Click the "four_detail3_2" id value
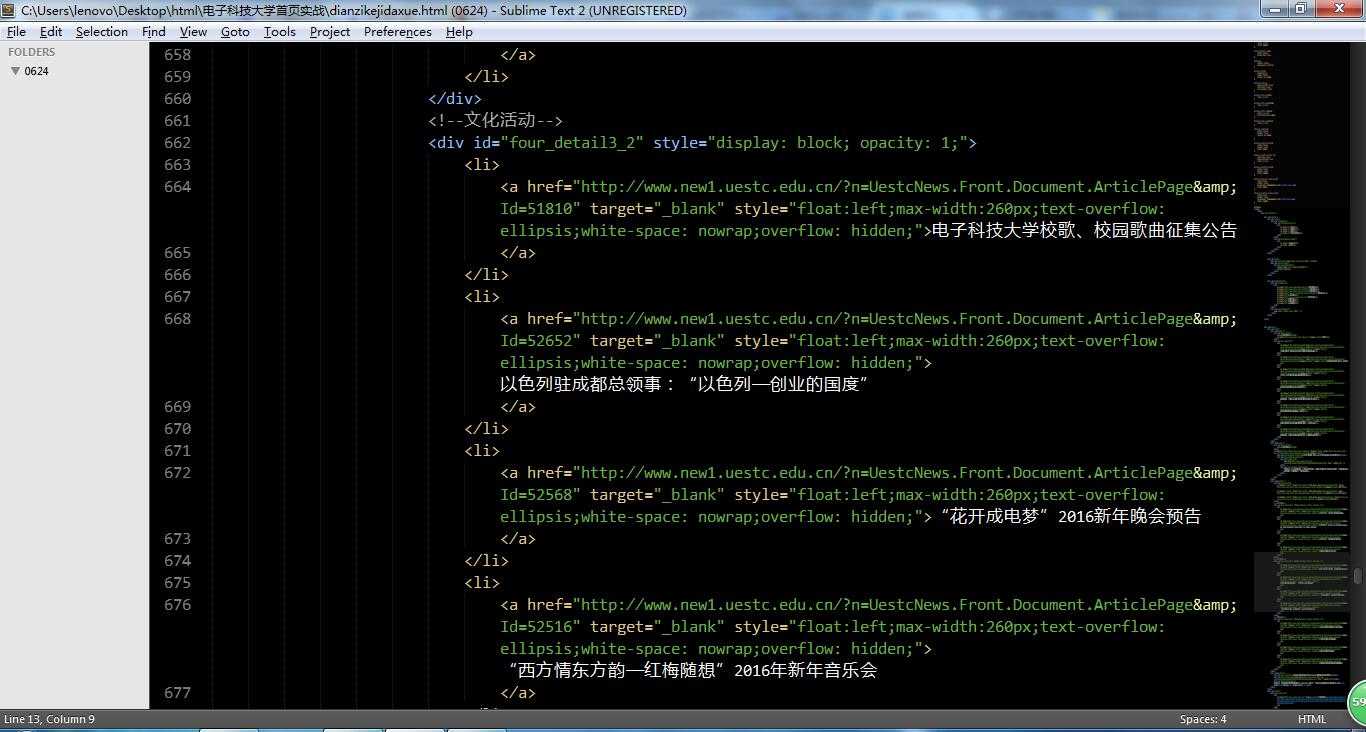1366x732 pixels. (572, 143)
